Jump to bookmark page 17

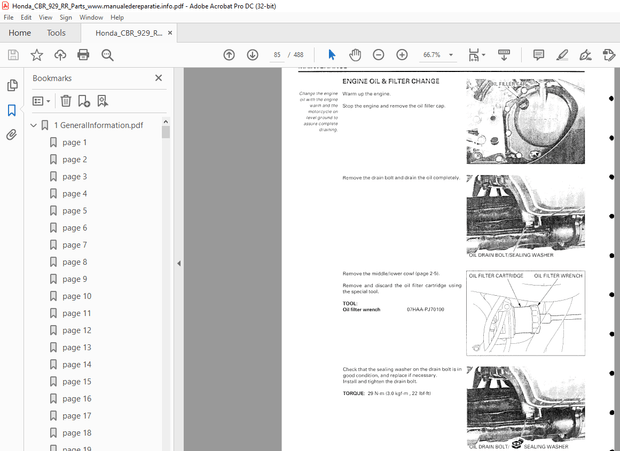click(x=77, y=416)
